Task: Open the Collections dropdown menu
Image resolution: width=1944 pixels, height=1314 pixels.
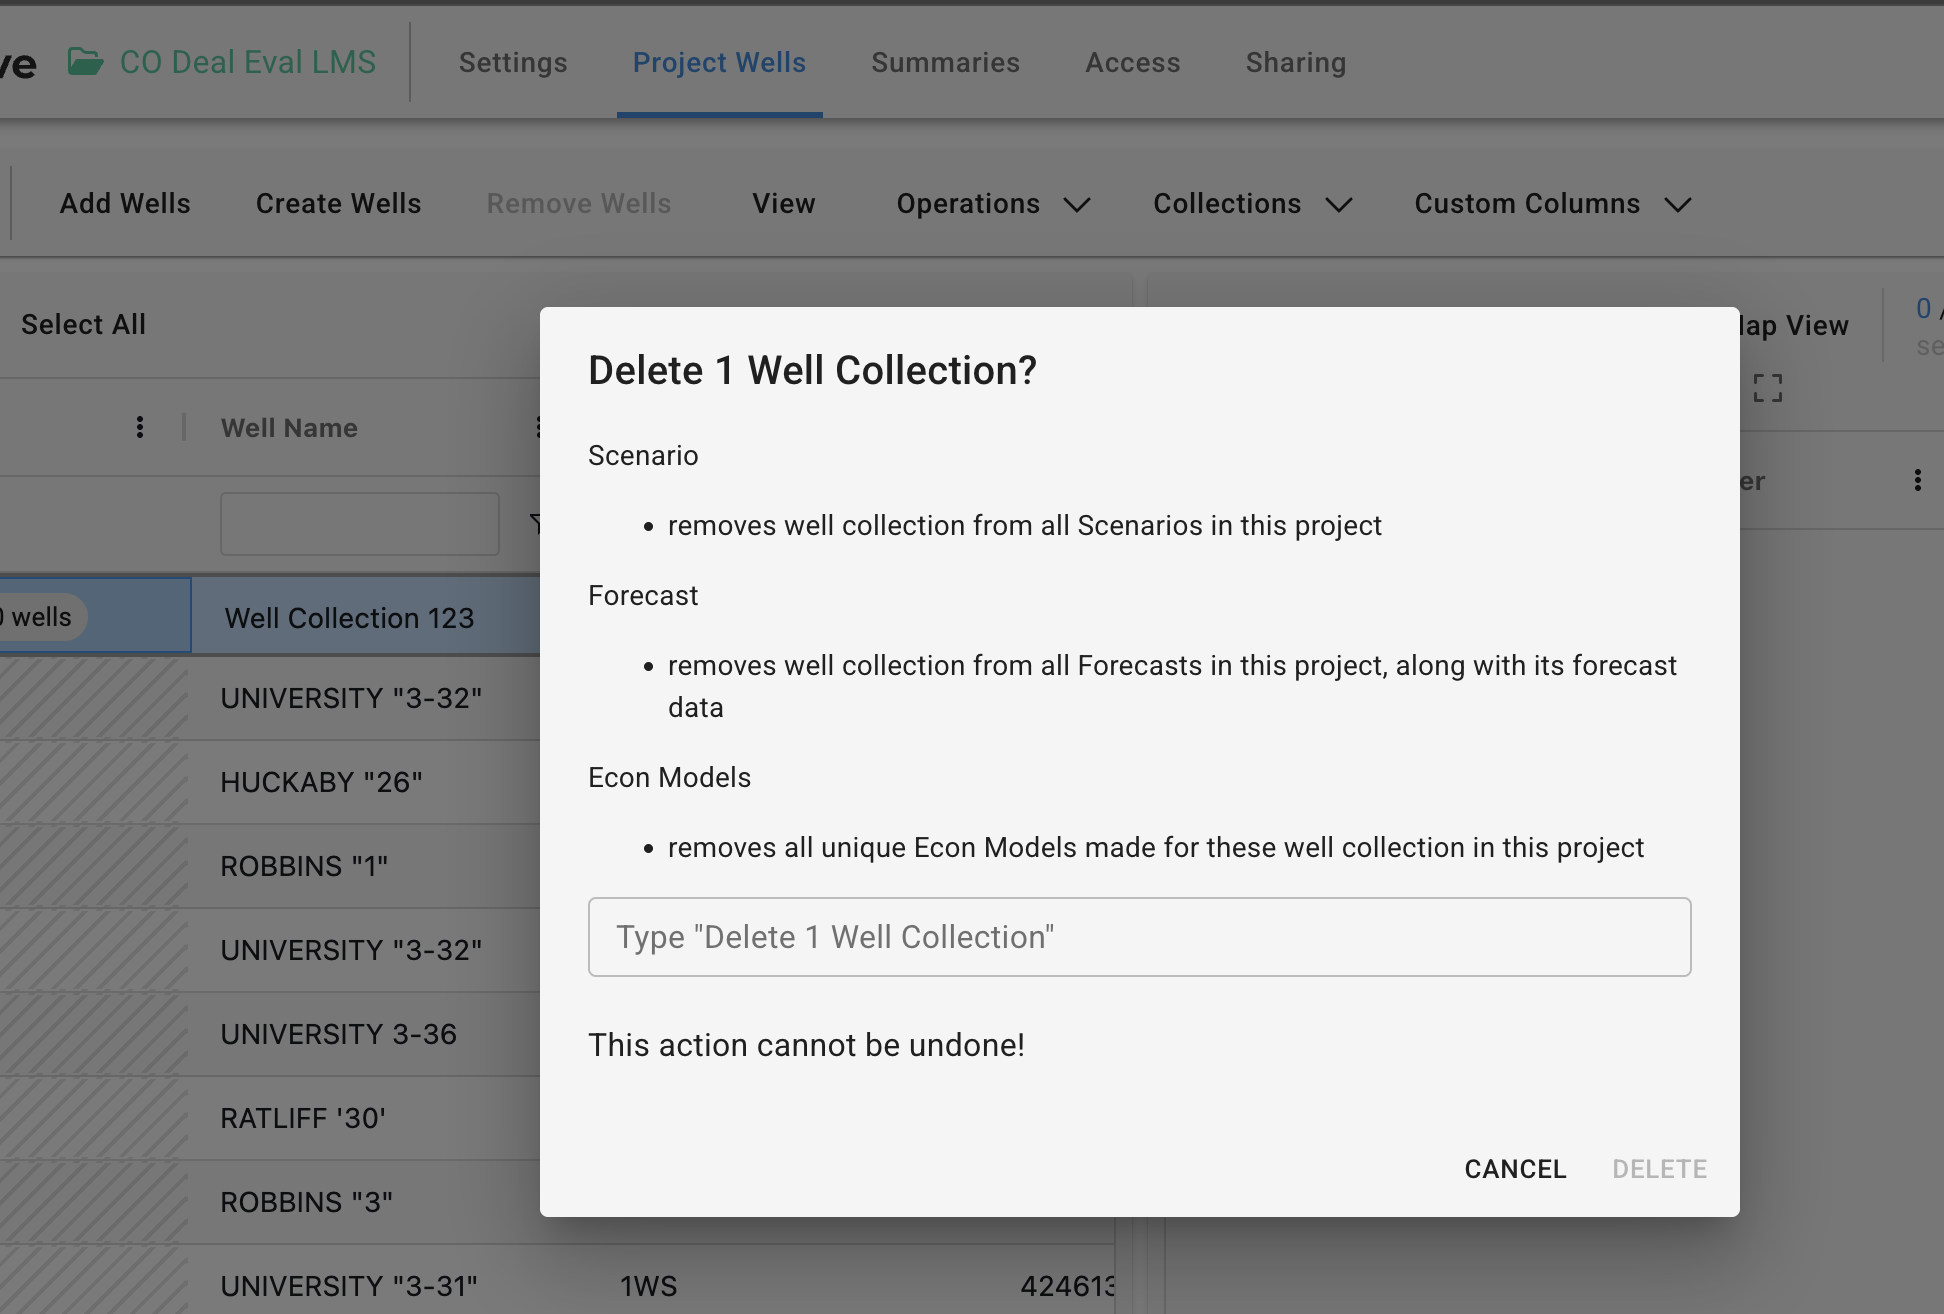Action: click(1252, 204)
